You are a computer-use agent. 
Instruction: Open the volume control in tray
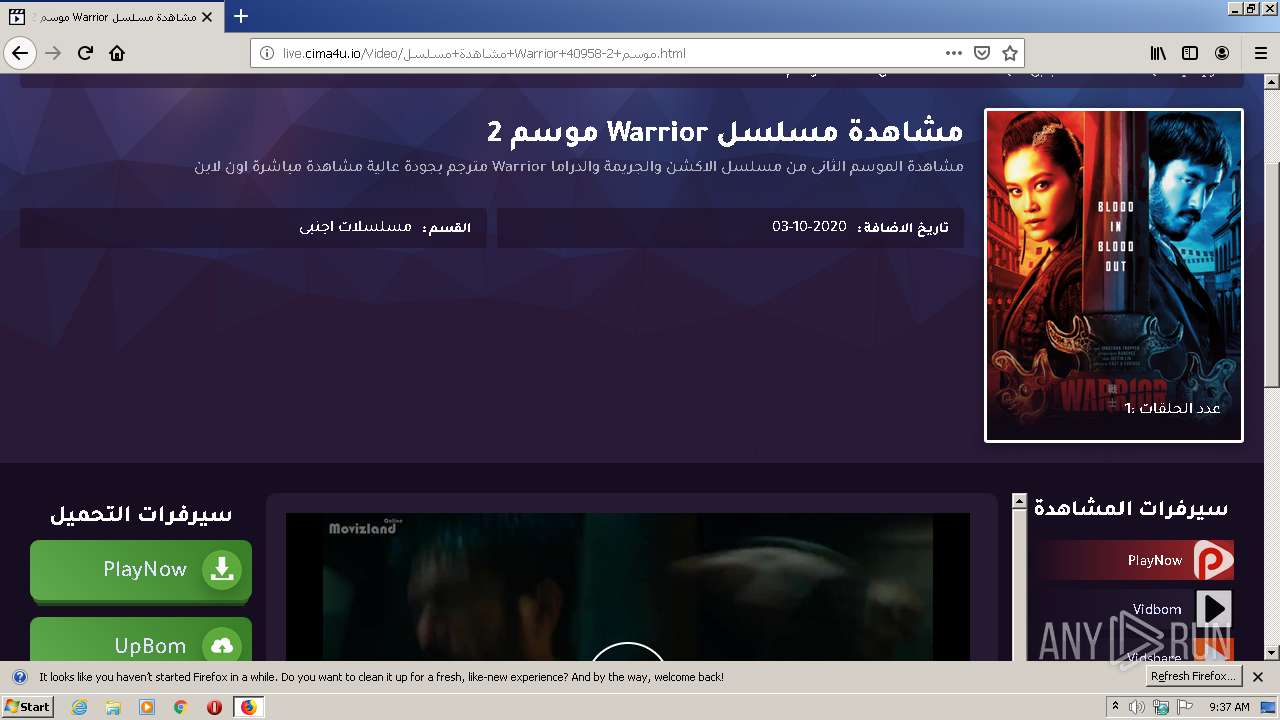coord(1137,707)
